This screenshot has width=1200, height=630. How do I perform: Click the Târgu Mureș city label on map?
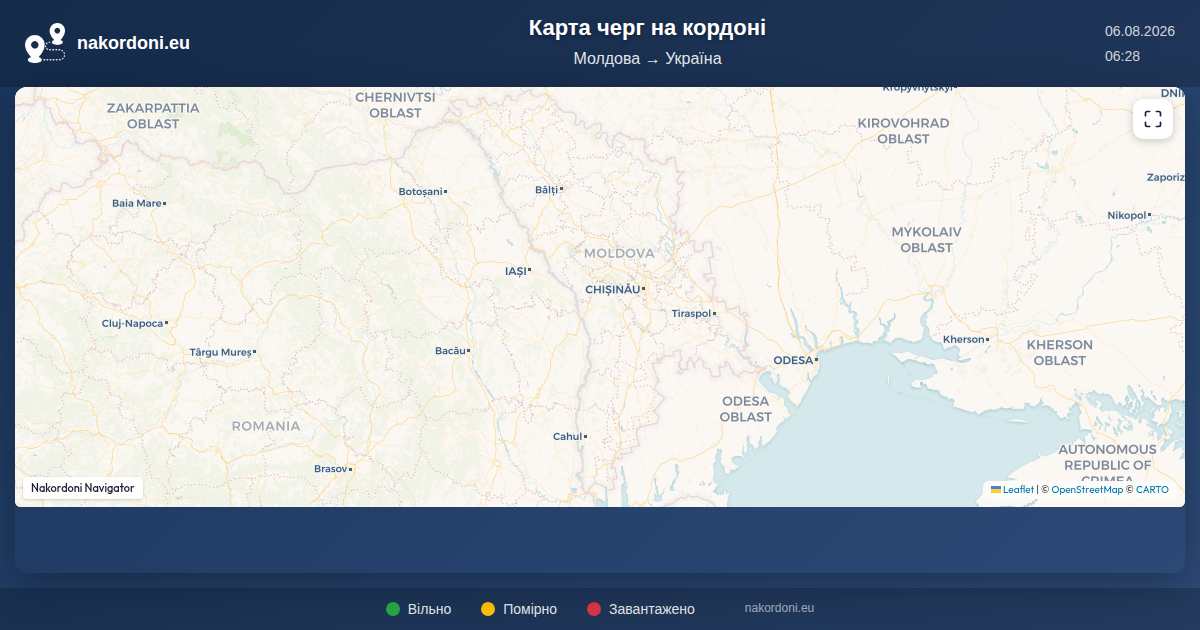[x=221, y=353]
